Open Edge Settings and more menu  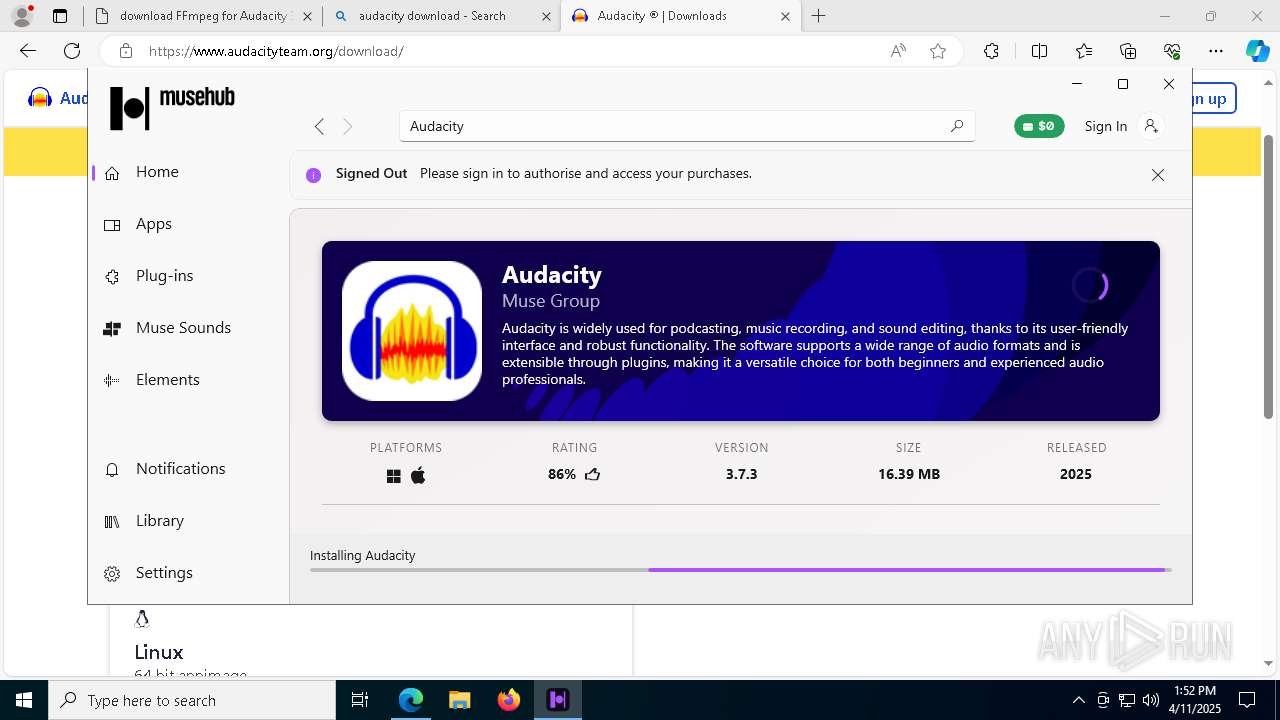point(1216,51)
